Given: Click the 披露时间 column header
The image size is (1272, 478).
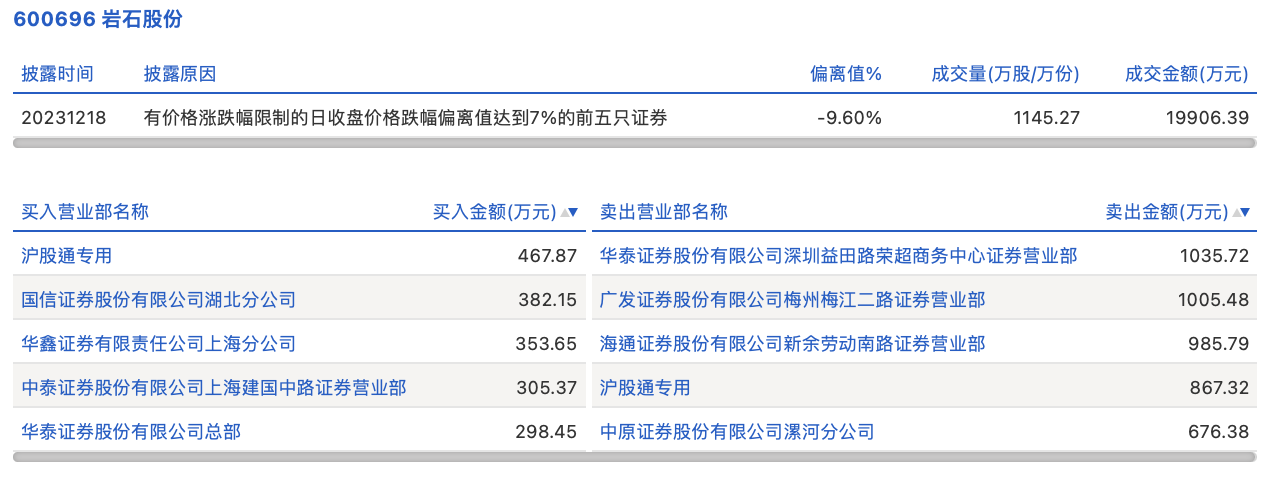Looking at the screenshot, I should click(x=57, y=74).
